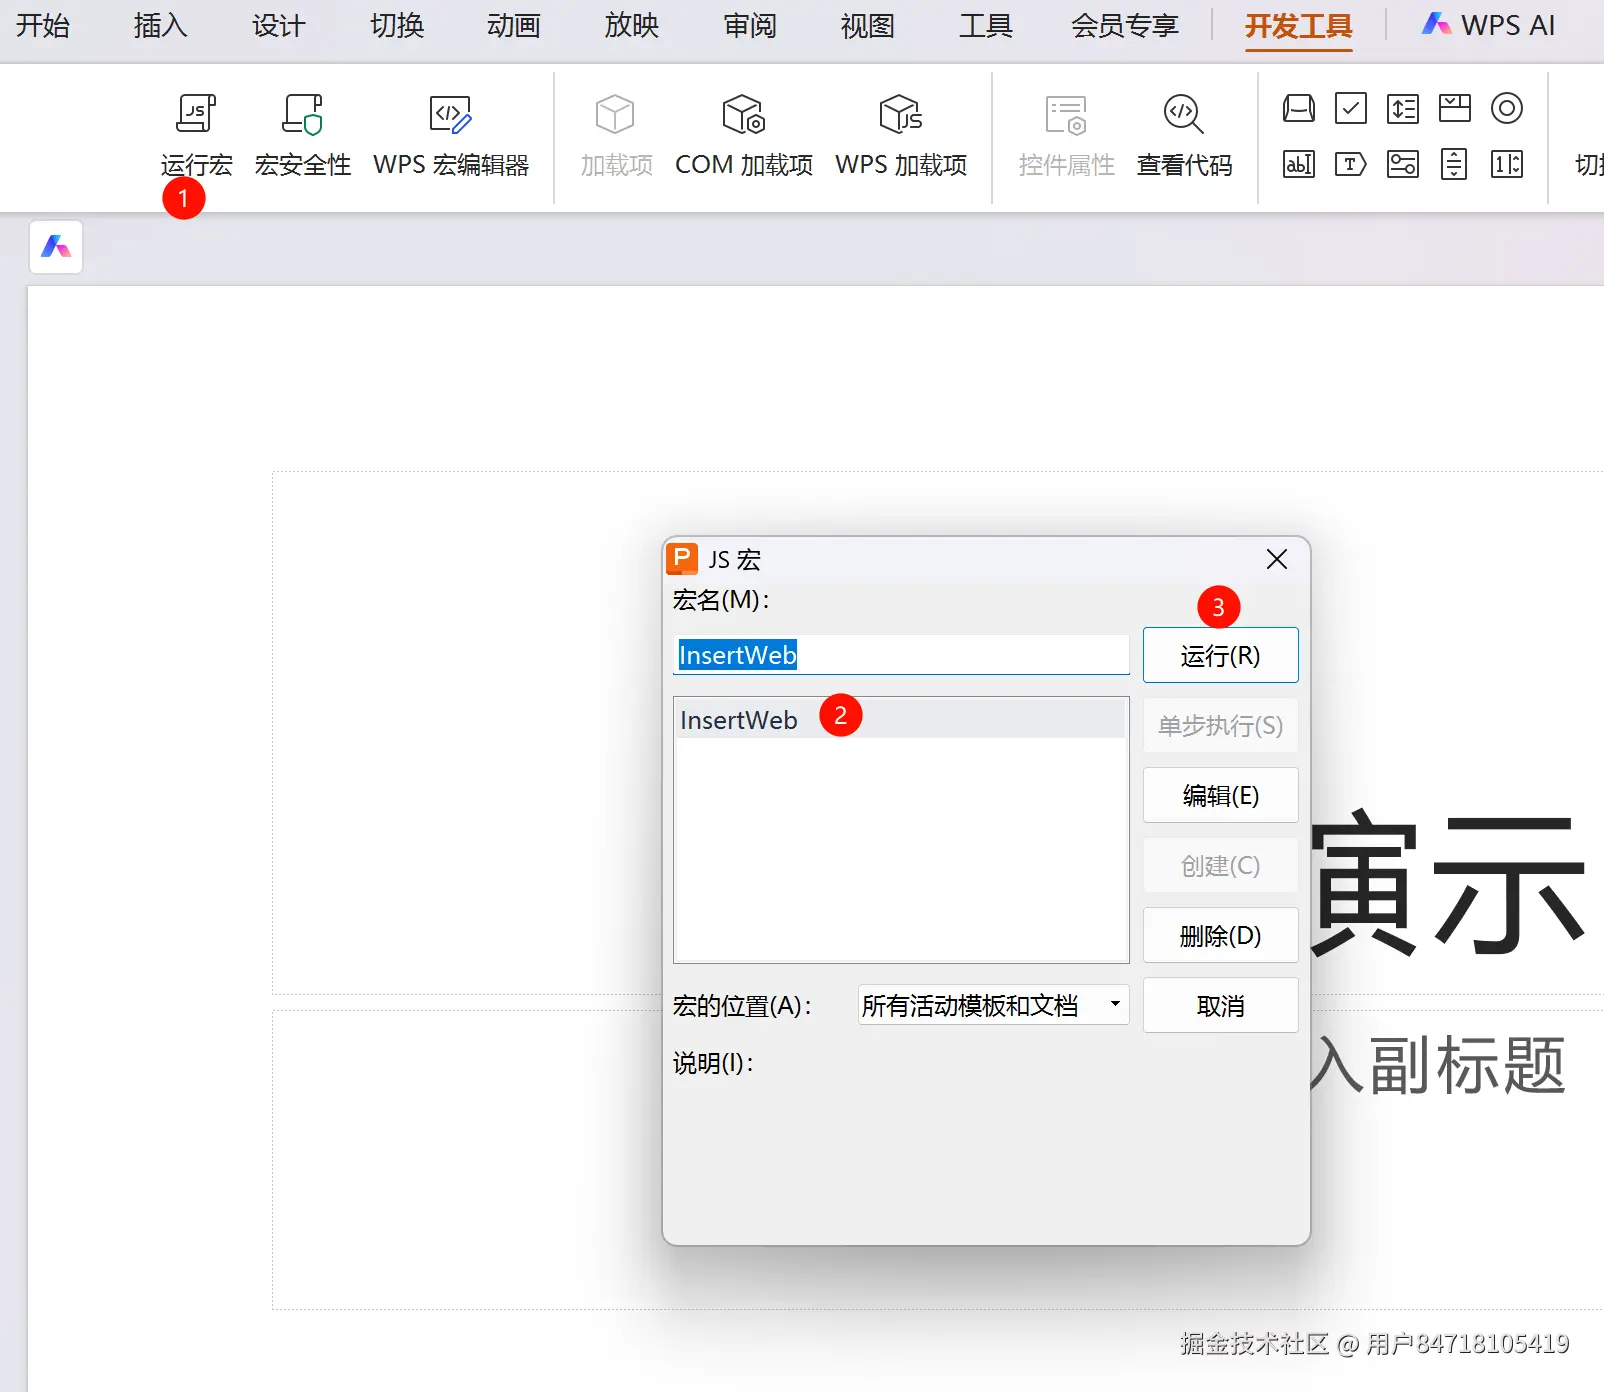Cancel the JS 宏 dialog with 取消
The height and width of the screenshot is (1392, 1604).
pyautogui.click(x=1221, y=1005)
